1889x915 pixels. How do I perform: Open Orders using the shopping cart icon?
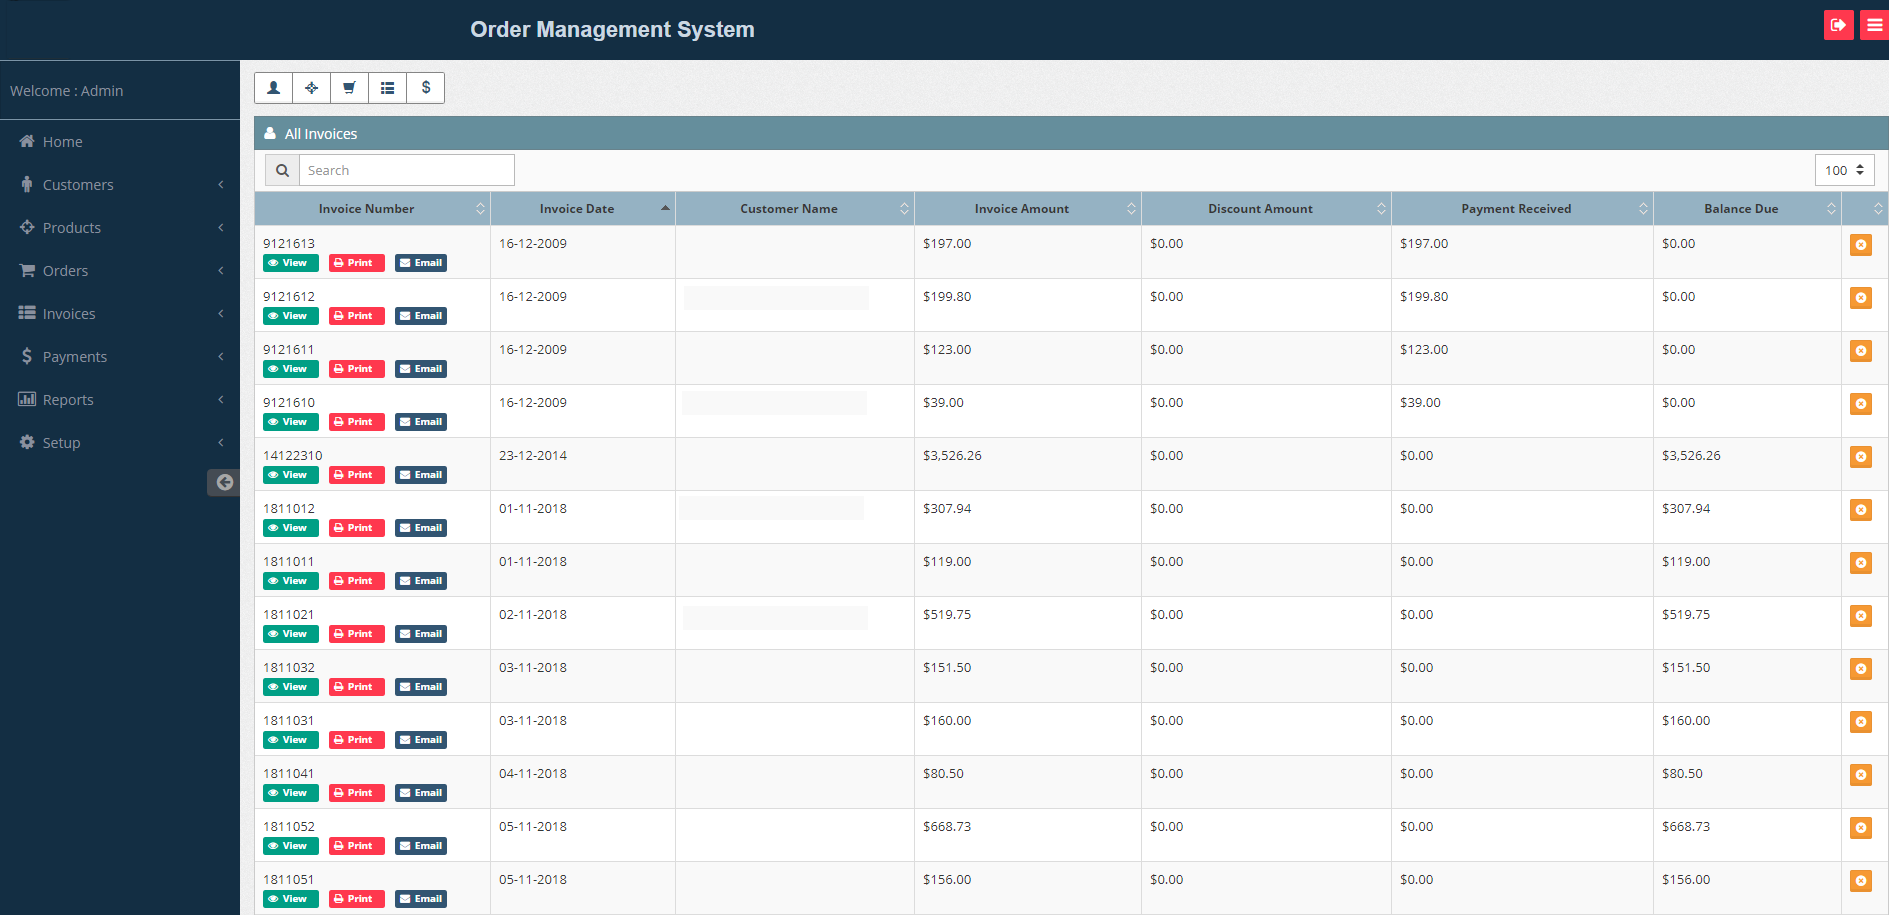pos(349,88)
